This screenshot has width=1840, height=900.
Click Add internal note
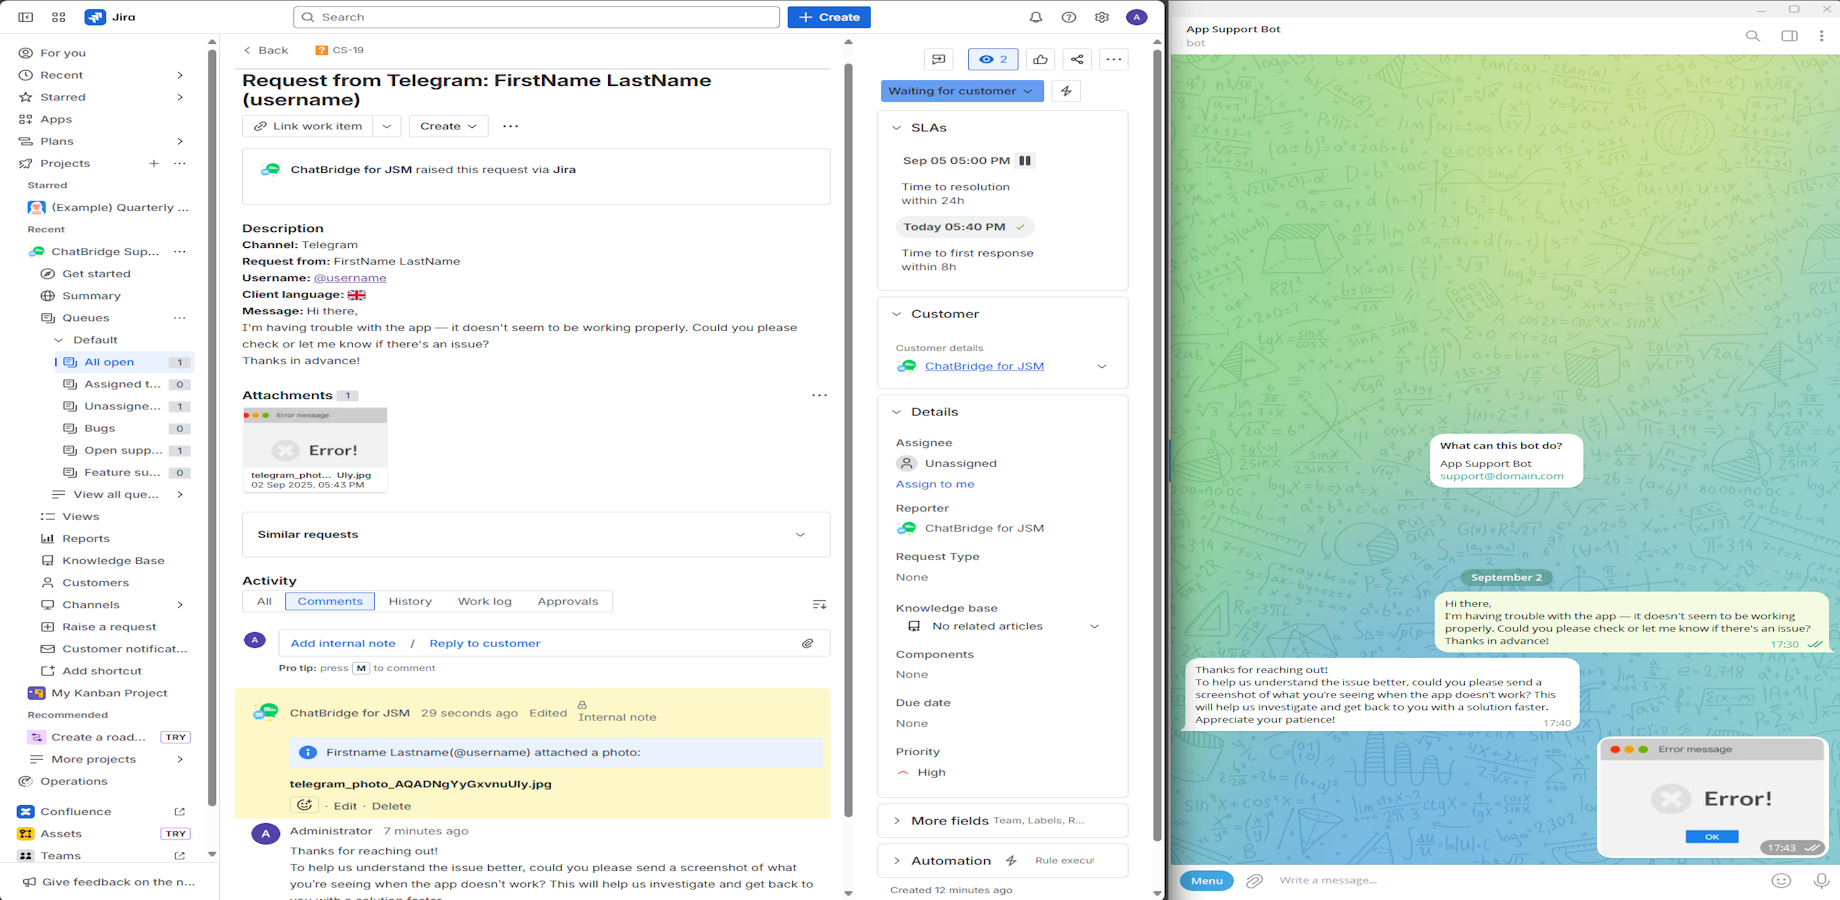[x=343, y=643]
